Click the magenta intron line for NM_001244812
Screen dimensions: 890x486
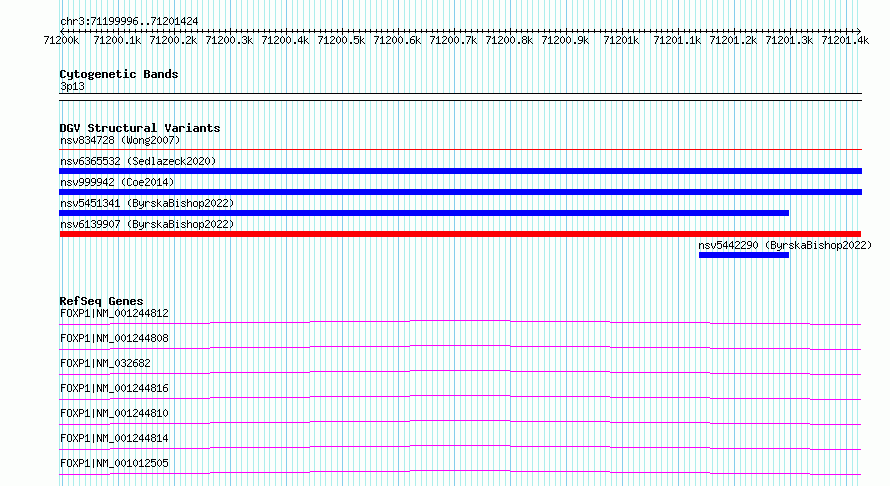460,323
